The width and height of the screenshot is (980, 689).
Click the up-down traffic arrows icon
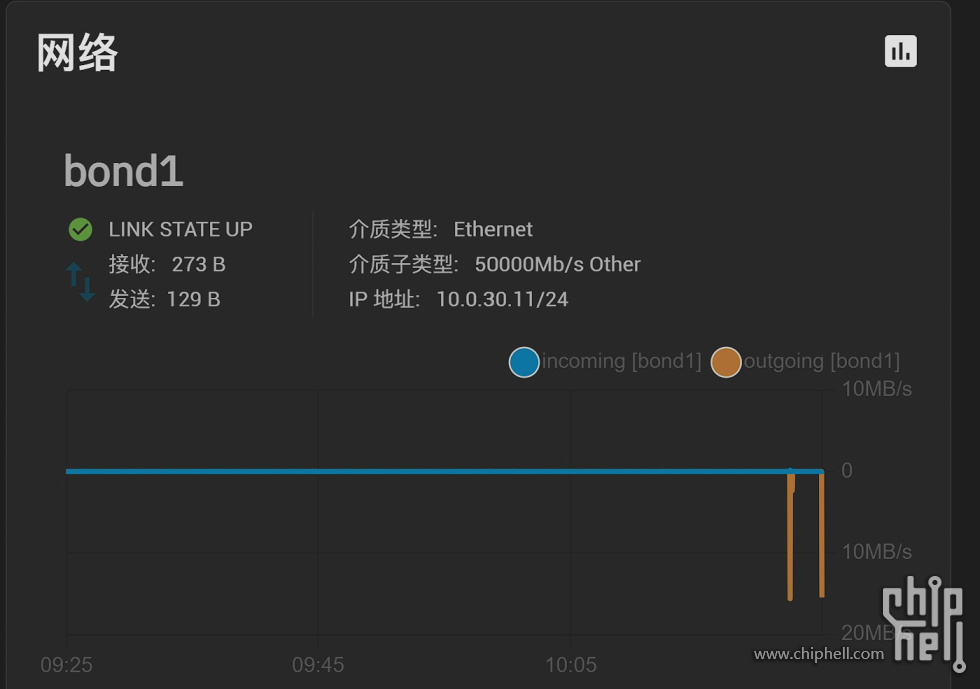coord(80,282)
